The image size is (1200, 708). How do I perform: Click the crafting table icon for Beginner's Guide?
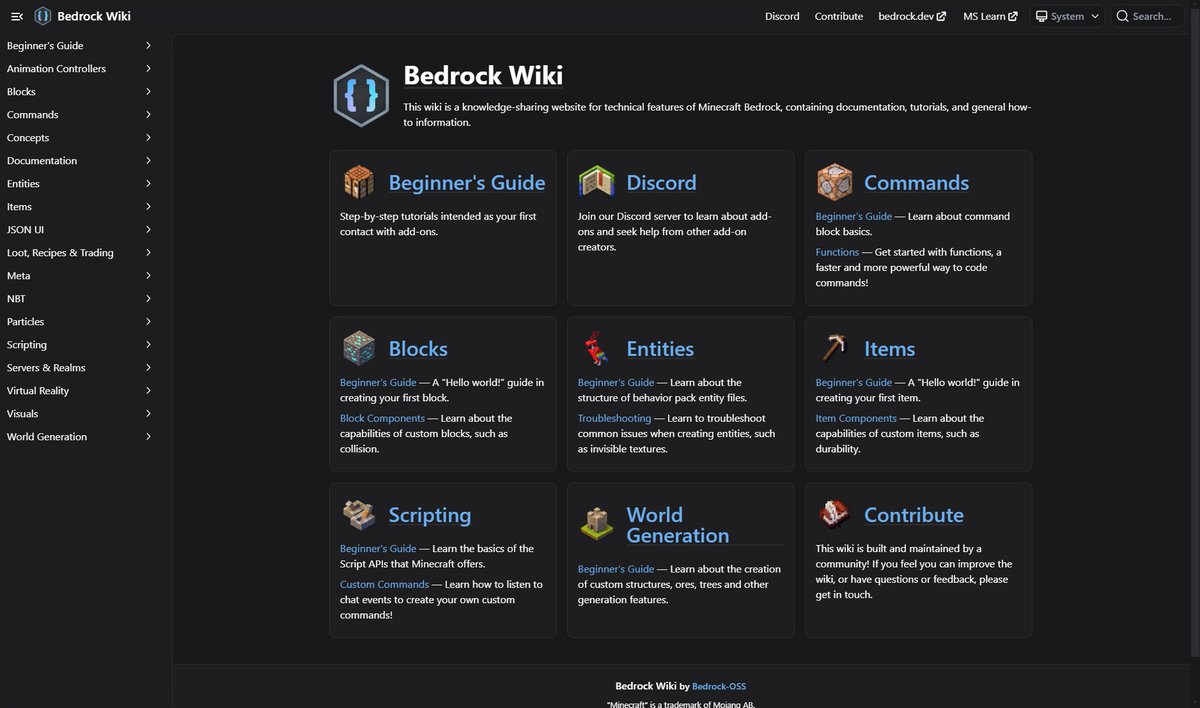[x=358, y=182]
